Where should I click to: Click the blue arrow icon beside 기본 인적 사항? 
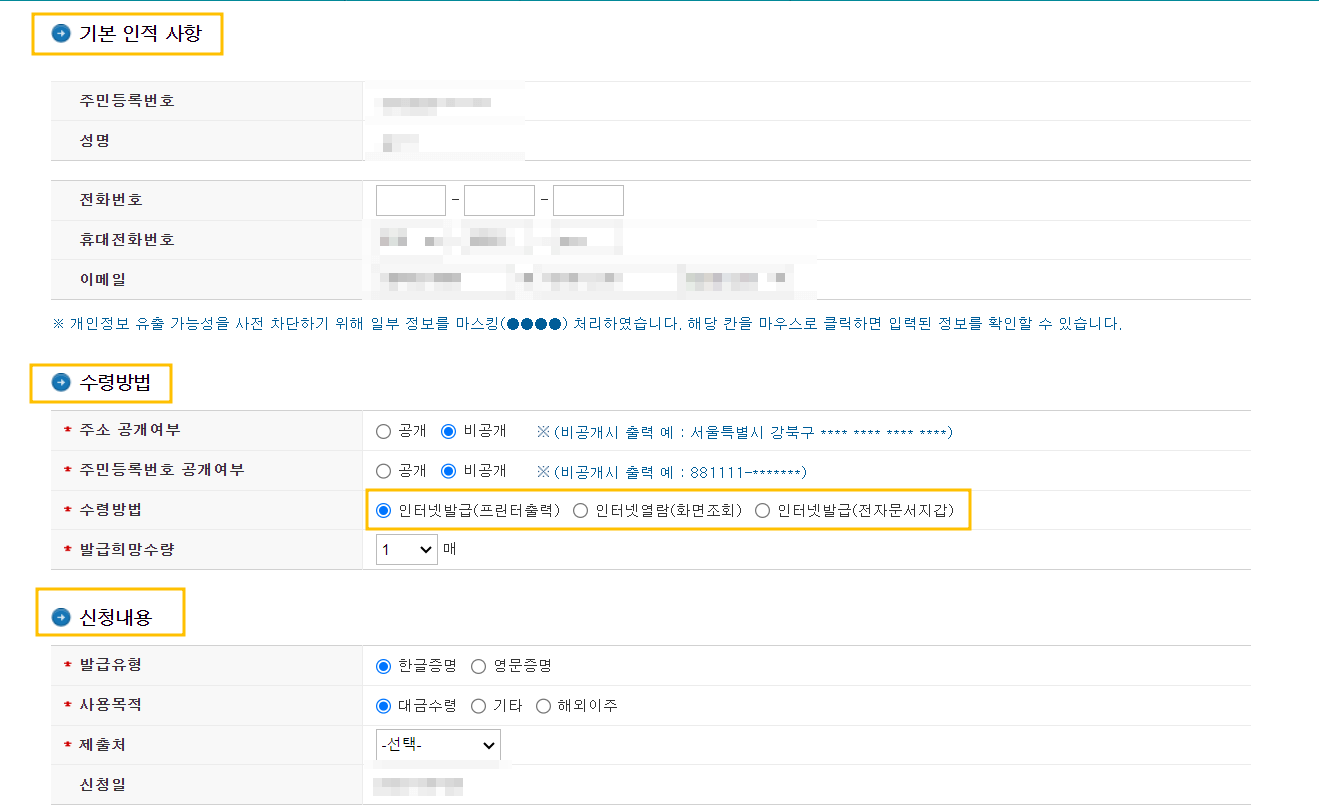click(x=60, y=33)
